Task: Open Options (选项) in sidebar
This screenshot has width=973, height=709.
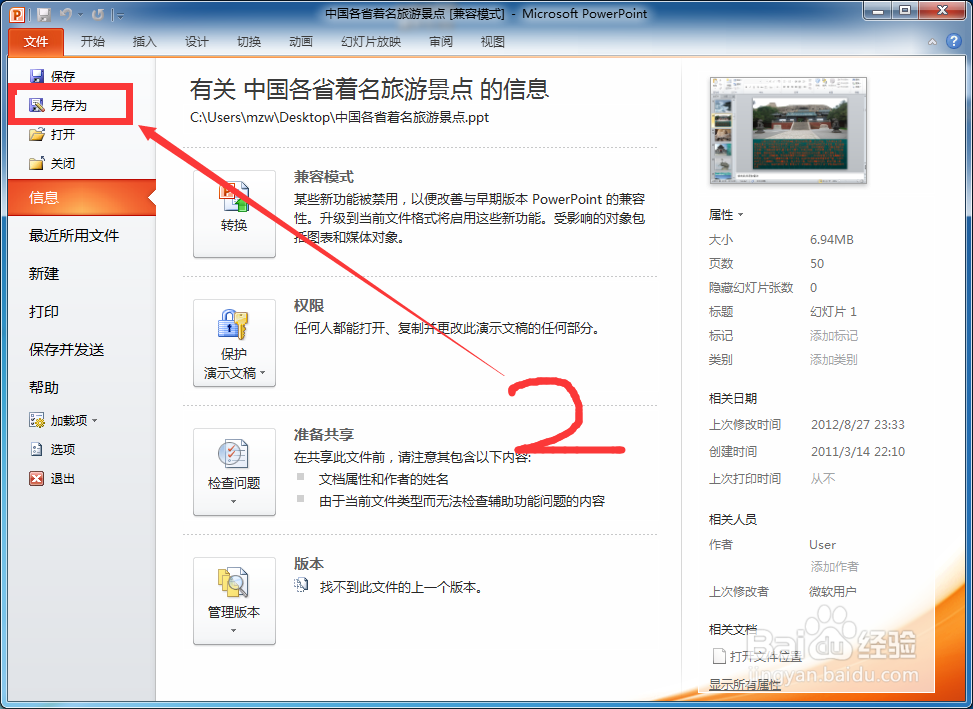Action: coord(53,450)
